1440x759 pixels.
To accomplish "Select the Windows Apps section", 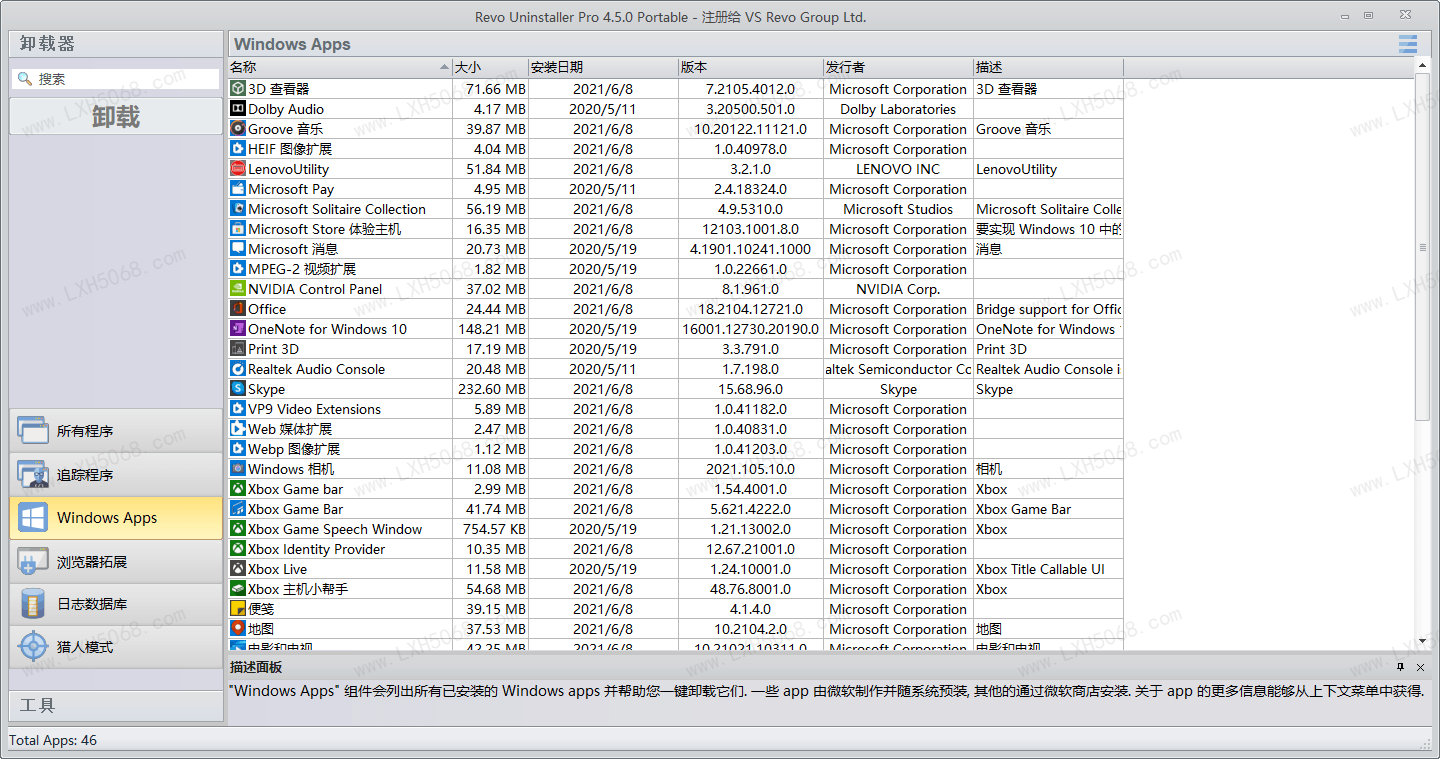I will (x=116, y=518).
